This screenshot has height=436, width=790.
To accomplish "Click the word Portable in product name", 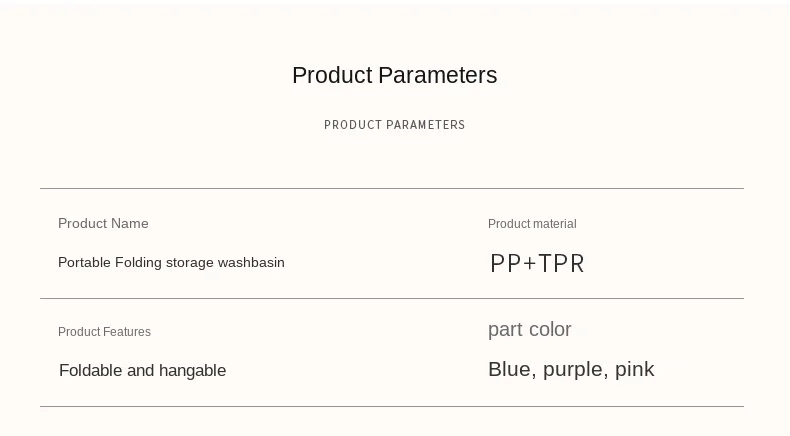I will point(84,263).
